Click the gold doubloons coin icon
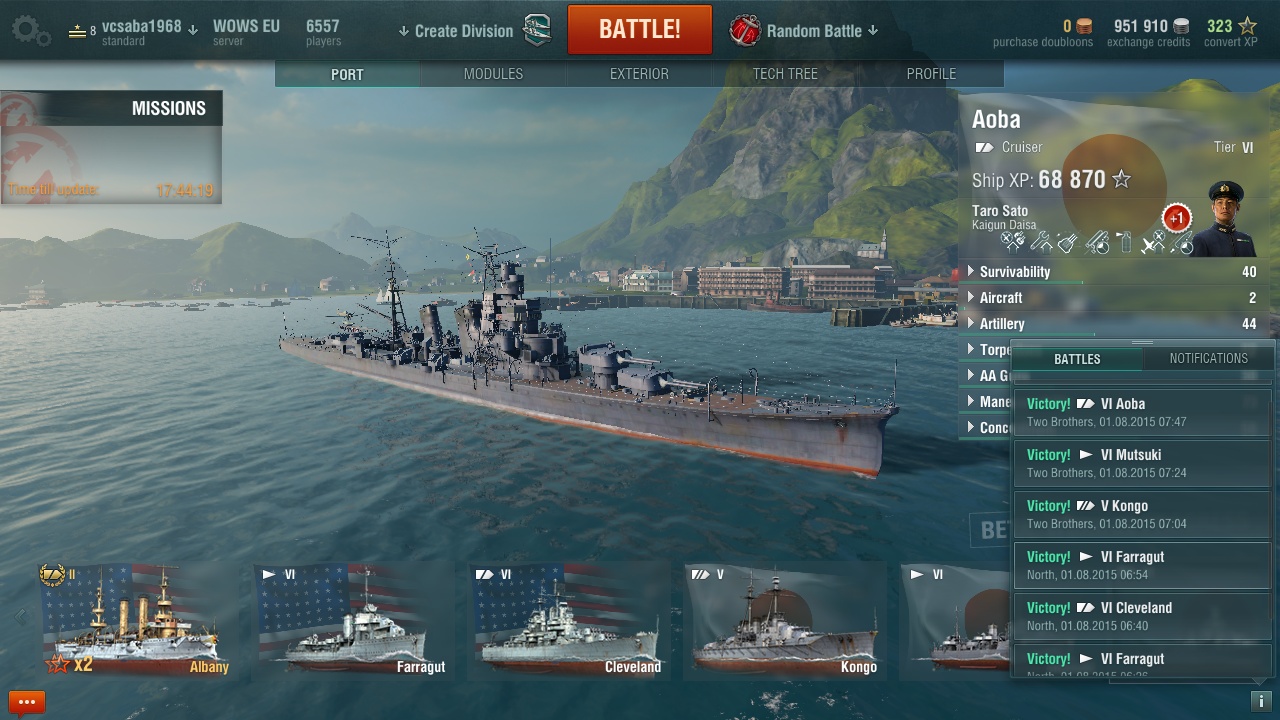 click(x=1084, y=27)
